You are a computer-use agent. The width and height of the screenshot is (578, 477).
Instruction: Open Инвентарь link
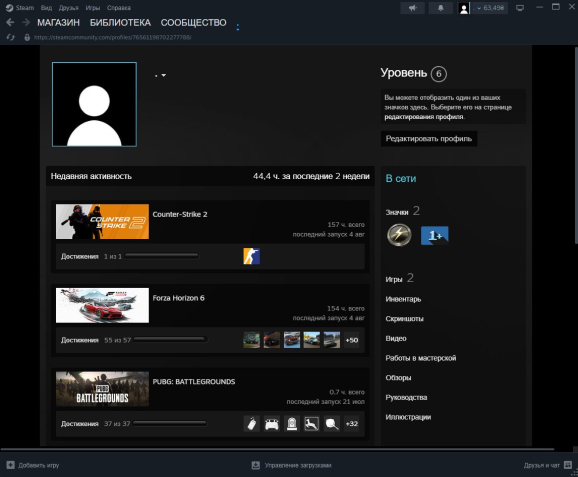[x=403, y=299]
